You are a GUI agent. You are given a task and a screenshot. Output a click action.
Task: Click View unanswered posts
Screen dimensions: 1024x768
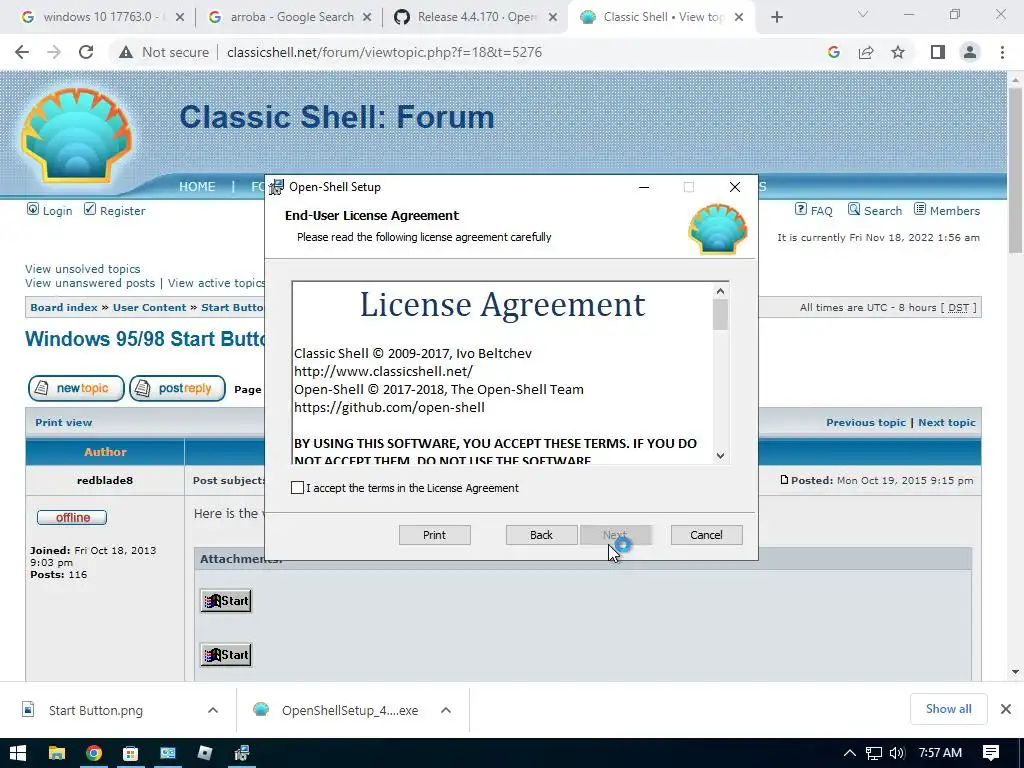pos(90,283)
